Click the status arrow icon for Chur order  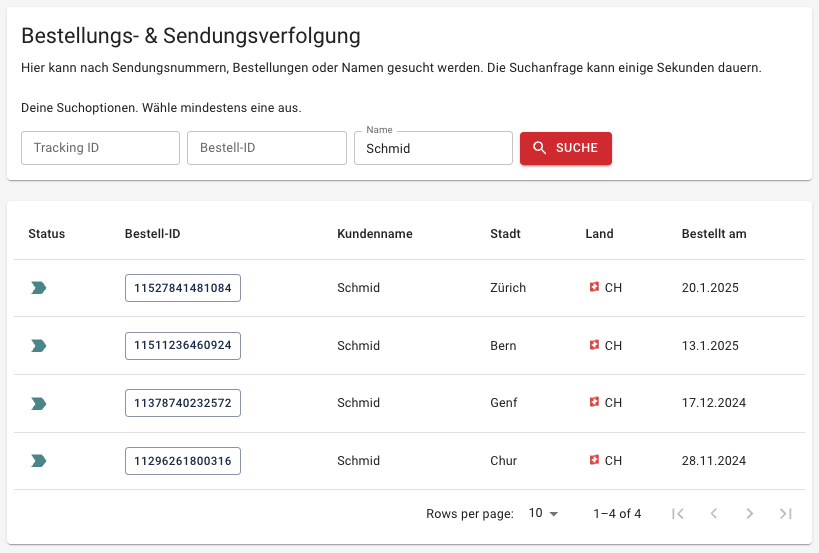click(x=39, y=461)
